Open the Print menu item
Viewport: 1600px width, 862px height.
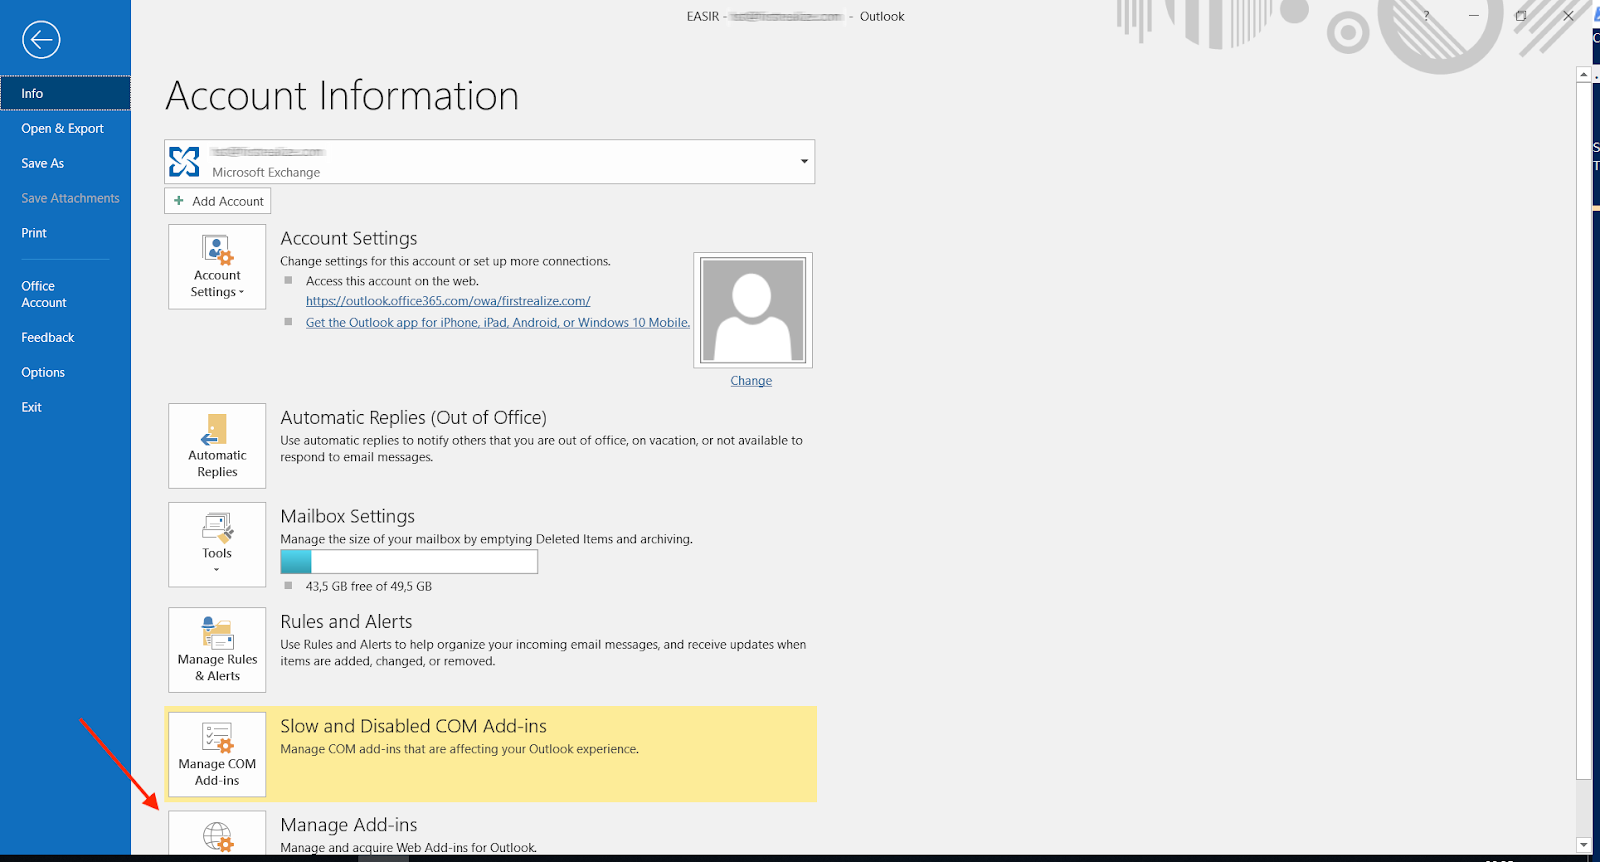(x=34, y=233)
